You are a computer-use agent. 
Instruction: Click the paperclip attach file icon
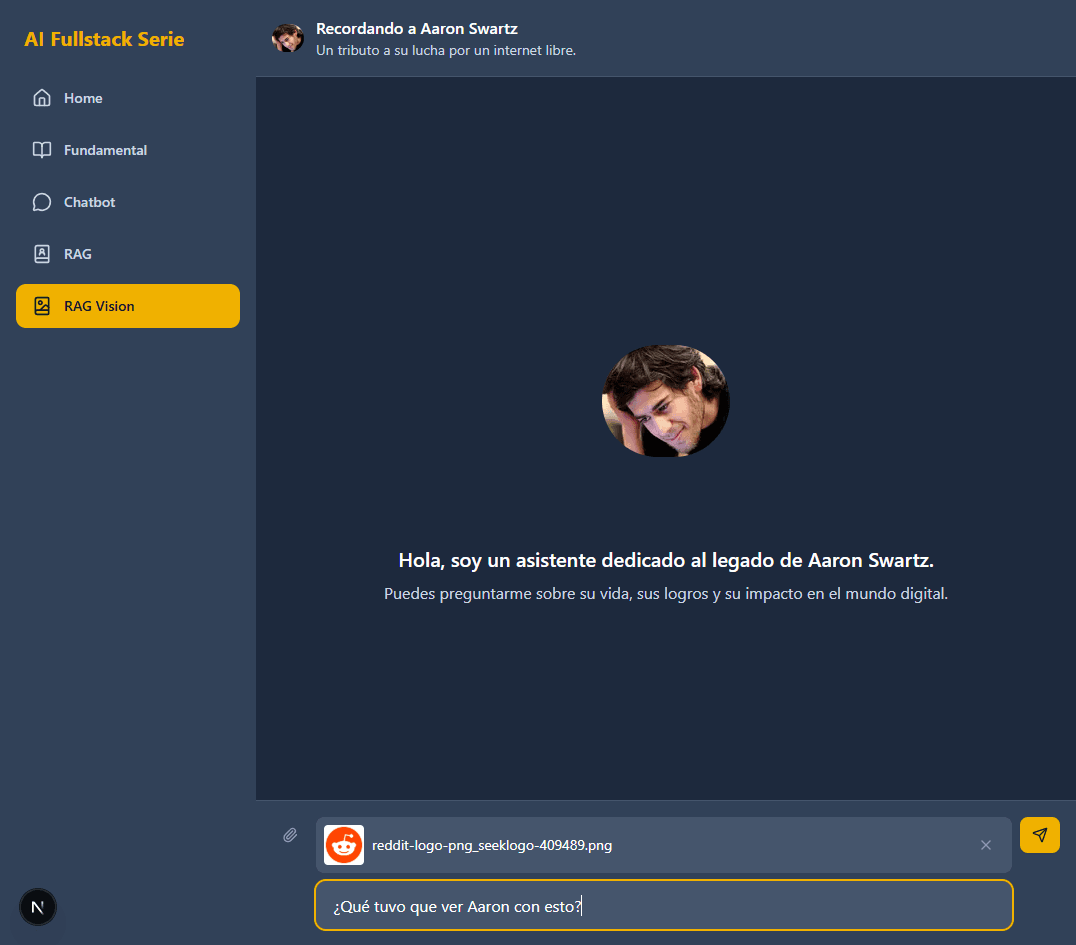tap(290, 835)
